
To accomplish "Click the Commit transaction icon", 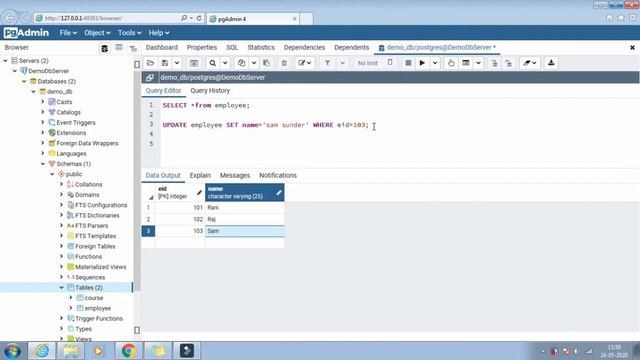I will [494, 63].
